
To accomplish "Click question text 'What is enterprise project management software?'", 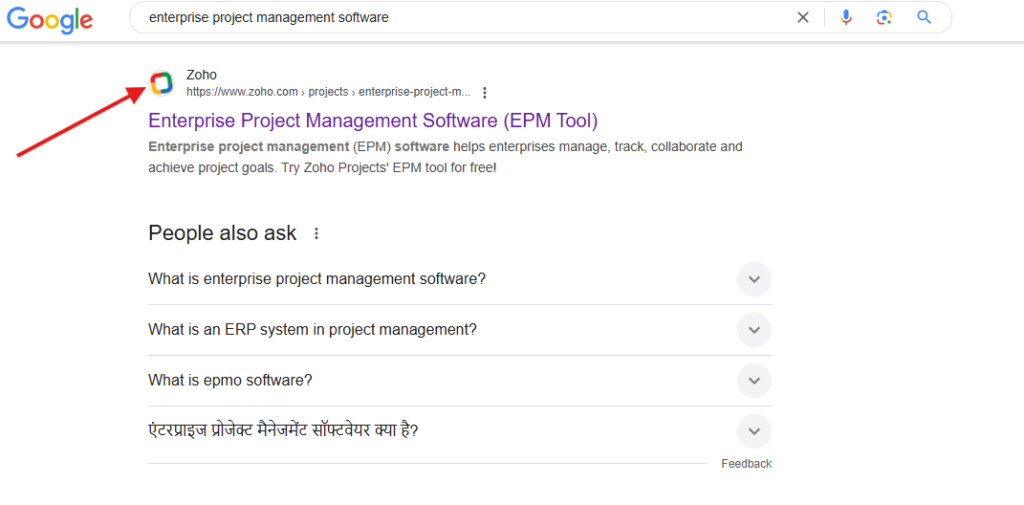I will [317, 279].
